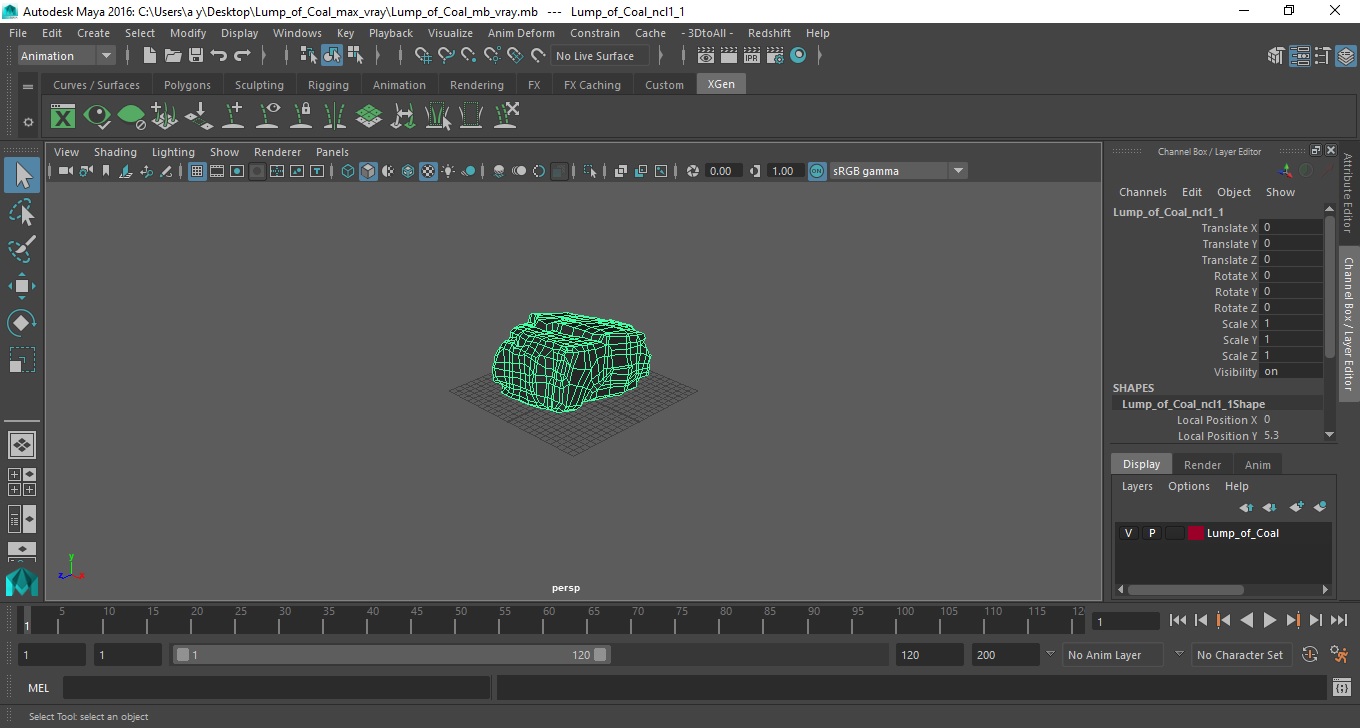Image resolution: width=1360 pixels, height=728 pixels.
Task: Open the Channels menu in Channel Box
Action: [1143, 192]
